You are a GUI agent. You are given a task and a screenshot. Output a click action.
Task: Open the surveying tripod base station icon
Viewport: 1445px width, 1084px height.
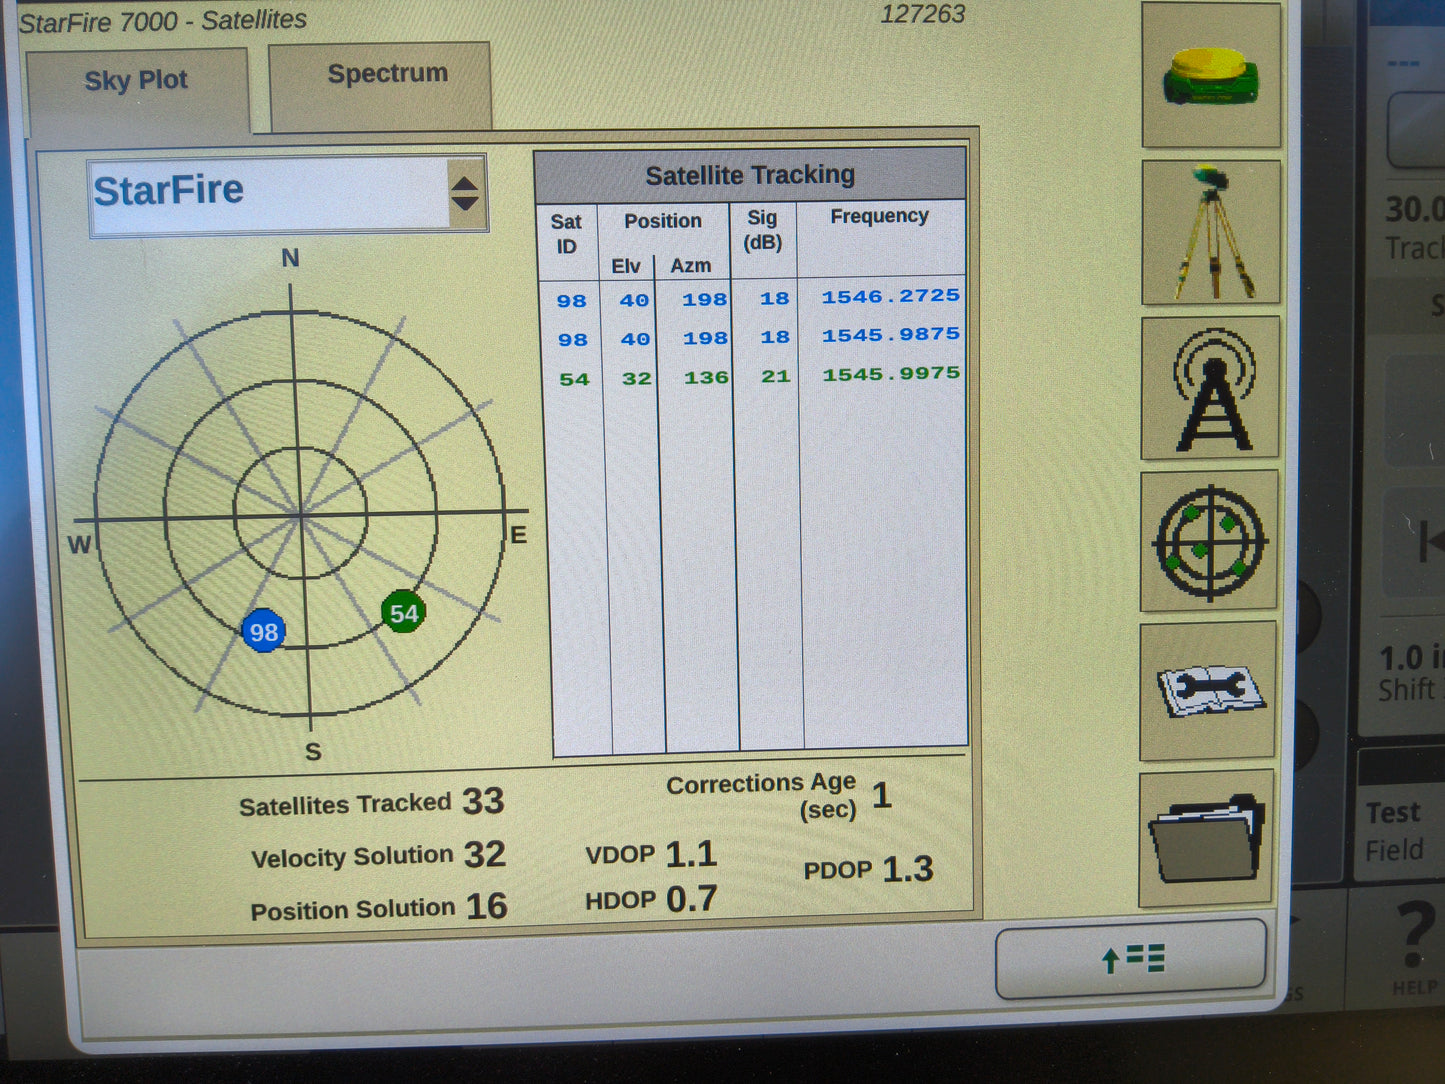[x=1210, y=232]
